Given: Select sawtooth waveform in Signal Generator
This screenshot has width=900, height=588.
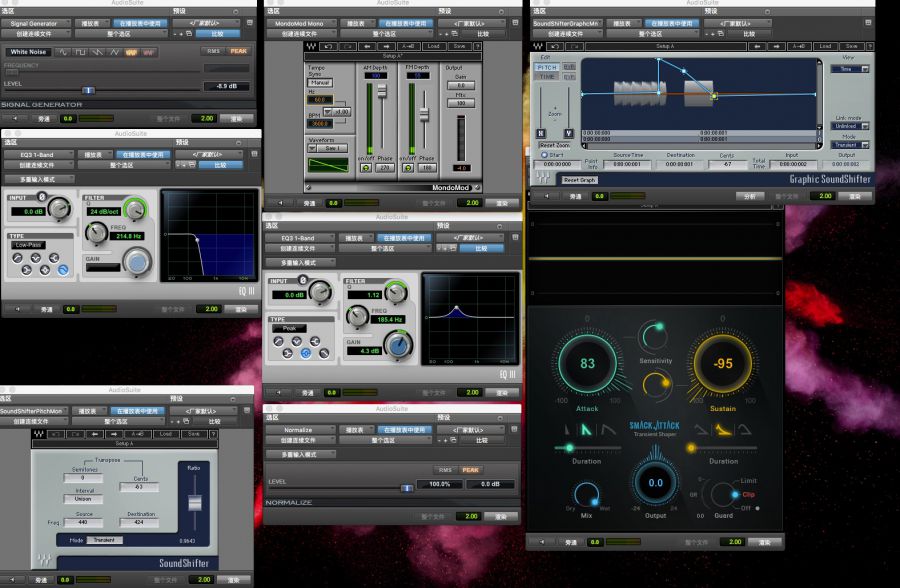Looking at the screenshot, I should (x=98, y=52).
